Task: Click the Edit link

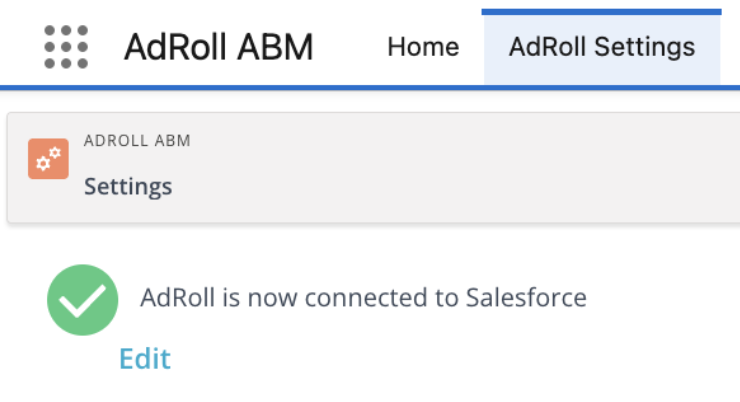Action: (x=145, y=358)
